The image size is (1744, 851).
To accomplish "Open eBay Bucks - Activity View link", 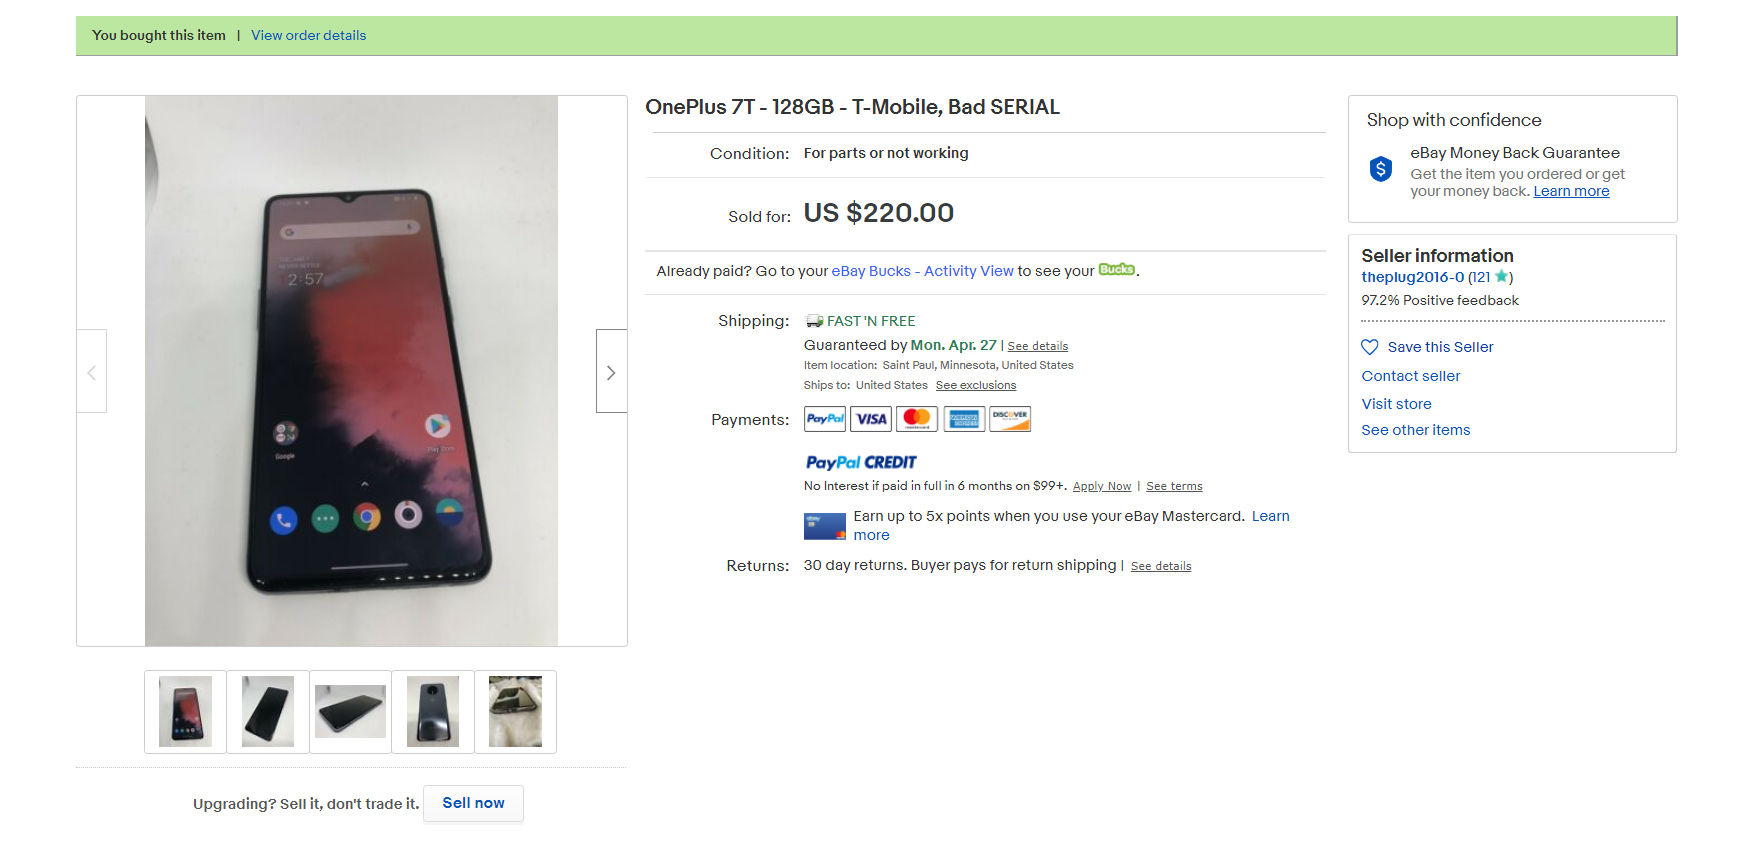I will point(922,271).
